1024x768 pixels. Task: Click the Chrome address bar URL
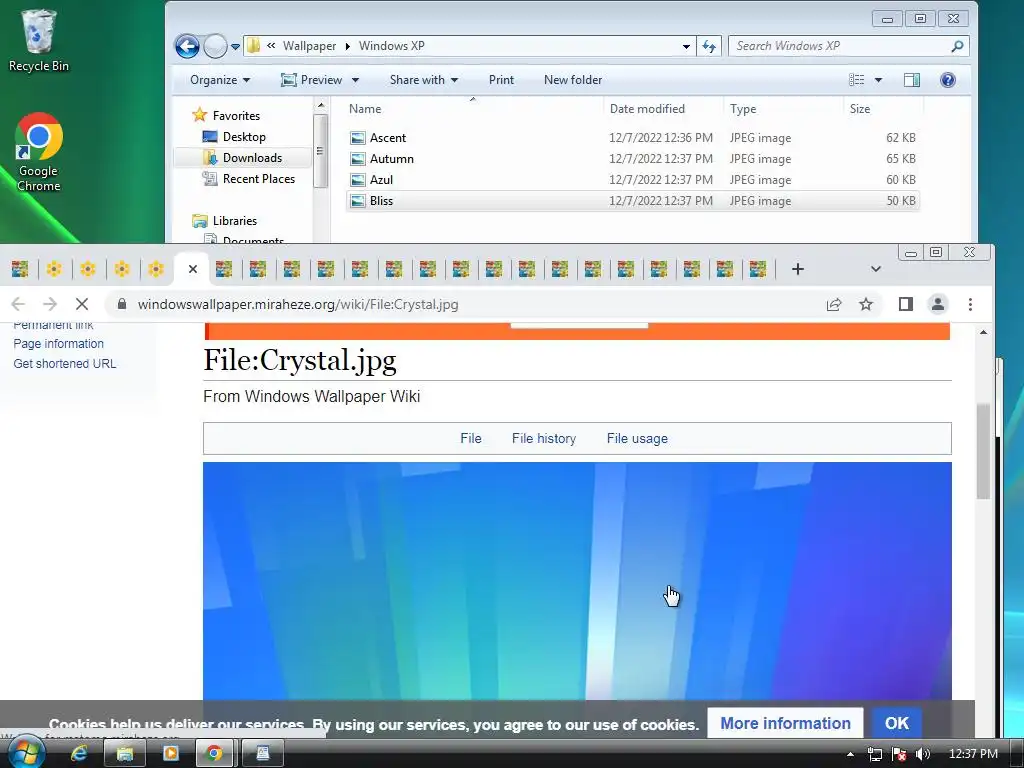point(298,304)
